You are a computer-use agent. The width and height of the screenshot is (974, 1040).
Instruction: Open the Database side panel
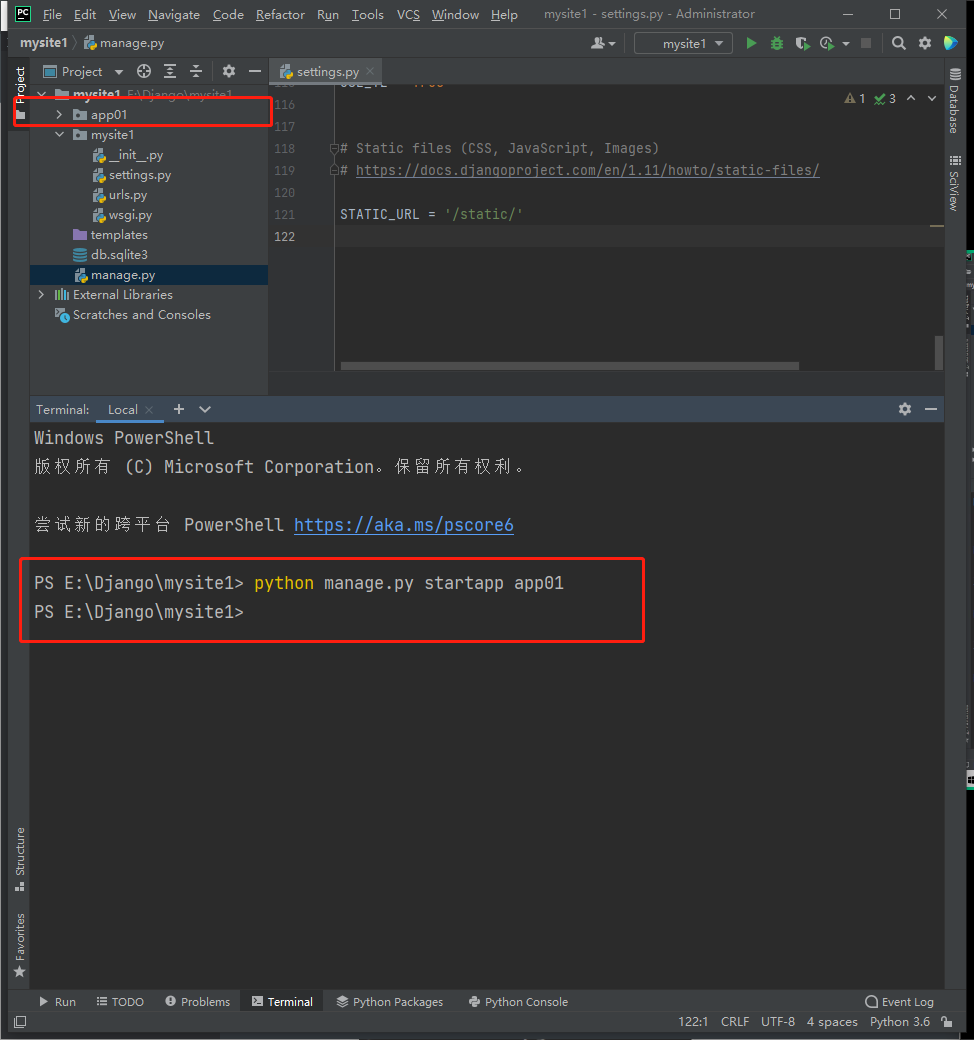tap(954, 101)
